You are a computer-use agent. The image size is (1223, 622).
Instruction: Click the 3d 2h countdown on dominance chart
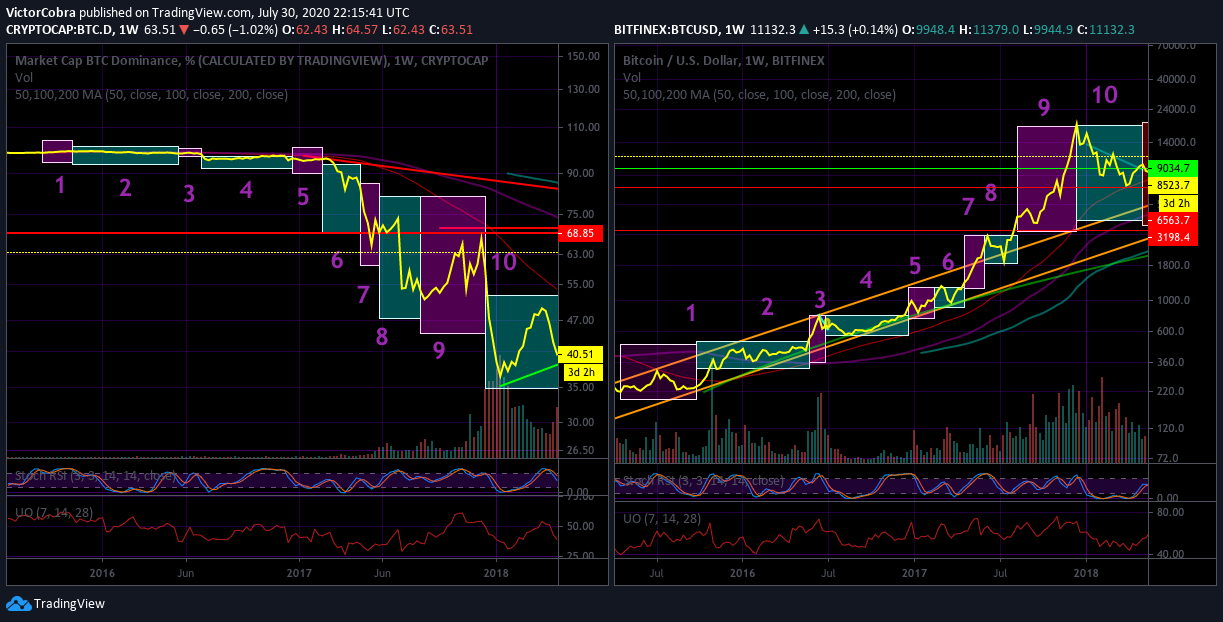click(x=581, y=371)
